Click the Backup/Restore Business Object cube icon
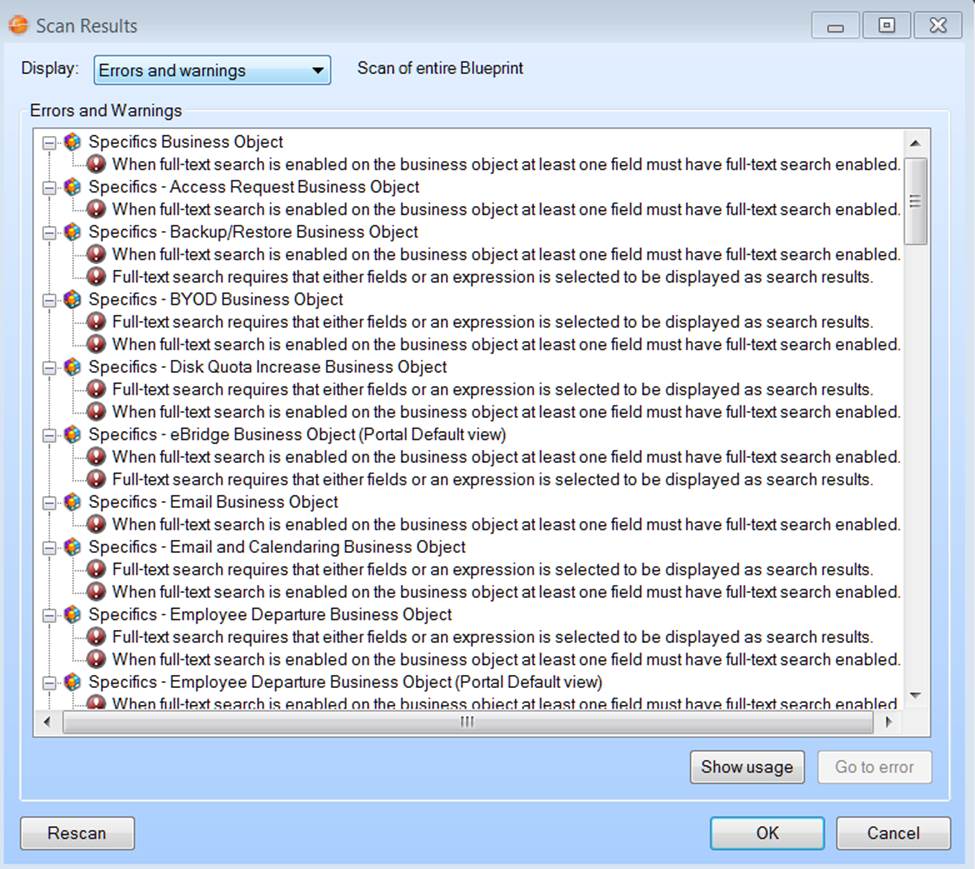Image resolution: width=975 pixels, height=869 pixels. coord(72,232)
